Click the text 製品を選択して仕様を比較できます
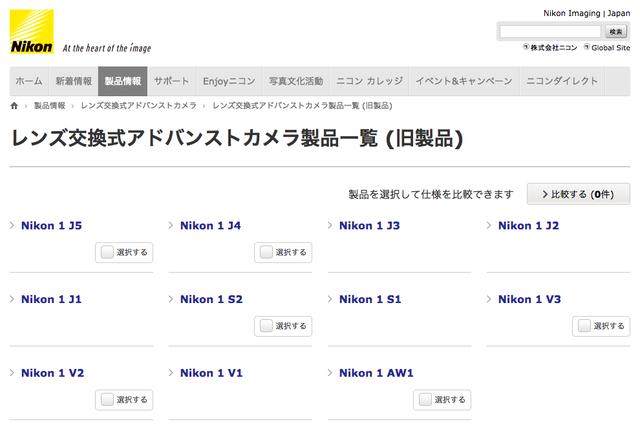640x440 pixels. (431, 194)
